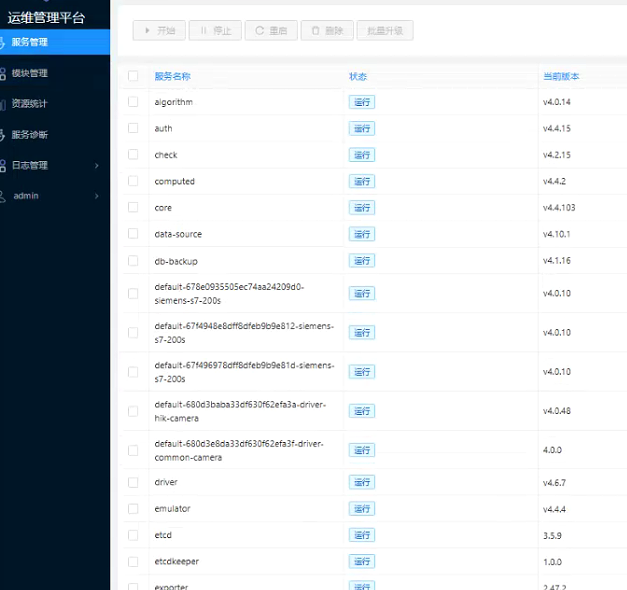Click the 运行 status tag for etcd
The image size is (627, 590).
pyautogui.click(x=362, y=535)
